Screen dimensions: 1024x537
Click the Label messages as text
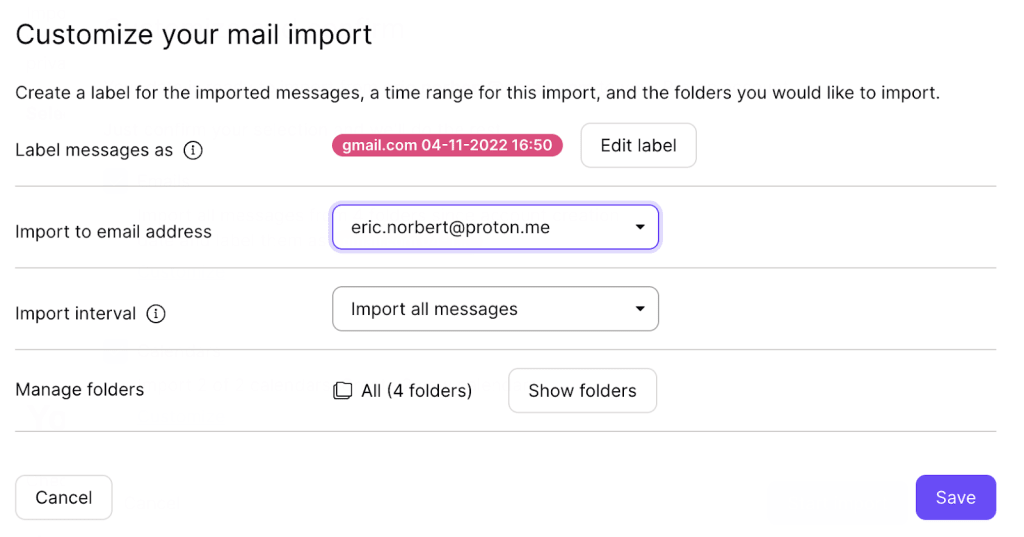[x=94, y=150]
